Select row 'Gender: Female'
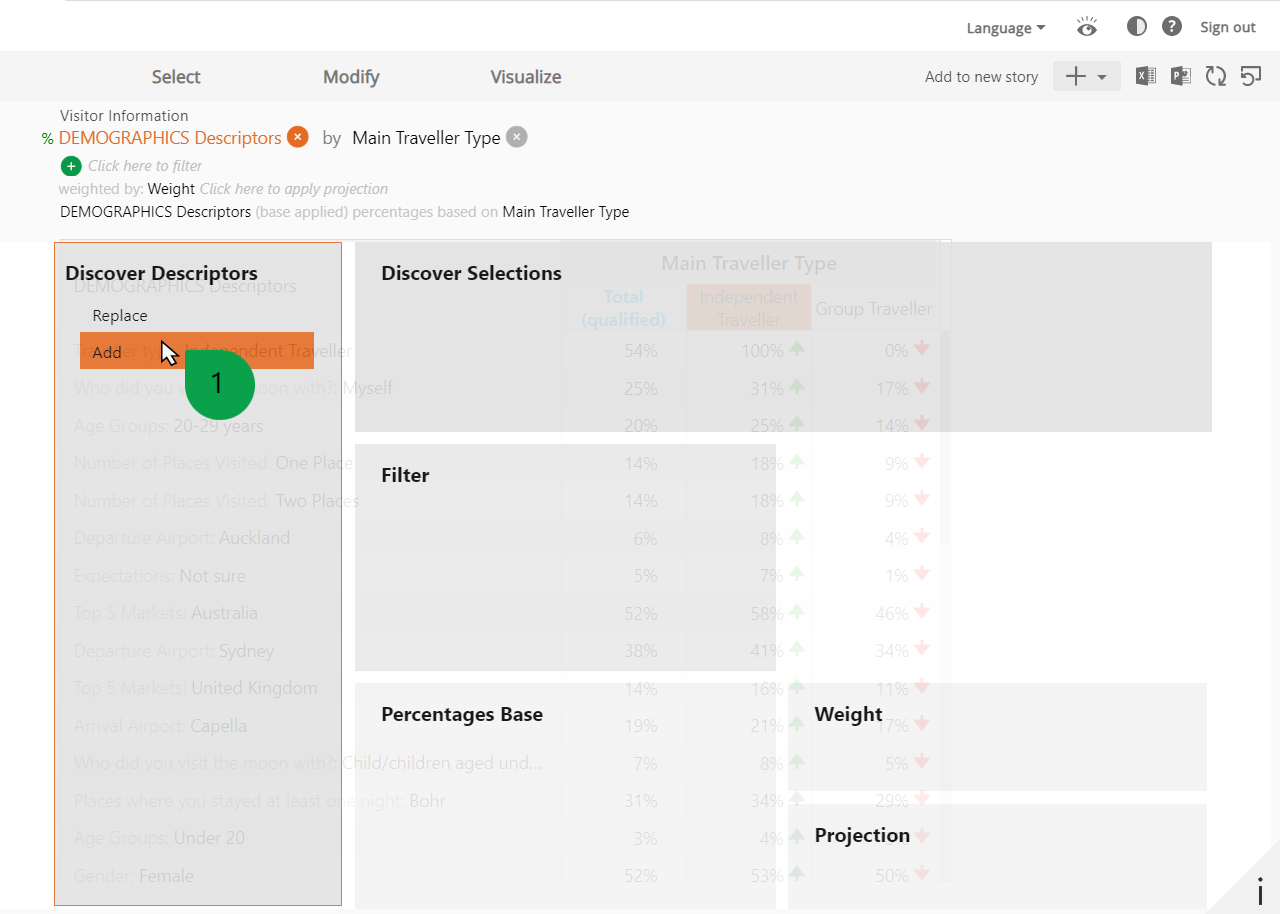The image size is (1280, 914). point(133,876)
